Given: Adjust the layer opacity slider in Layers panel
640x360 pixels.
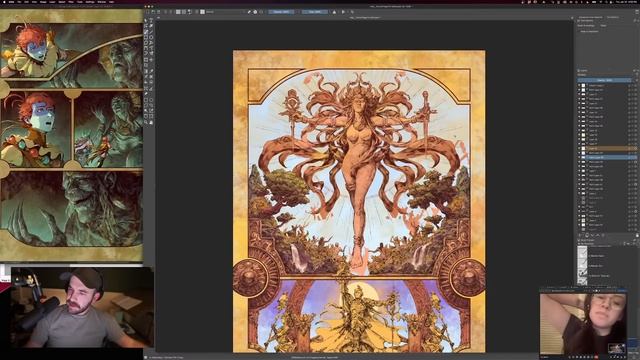Looking at the screenshot, I should tap(604, 80).
